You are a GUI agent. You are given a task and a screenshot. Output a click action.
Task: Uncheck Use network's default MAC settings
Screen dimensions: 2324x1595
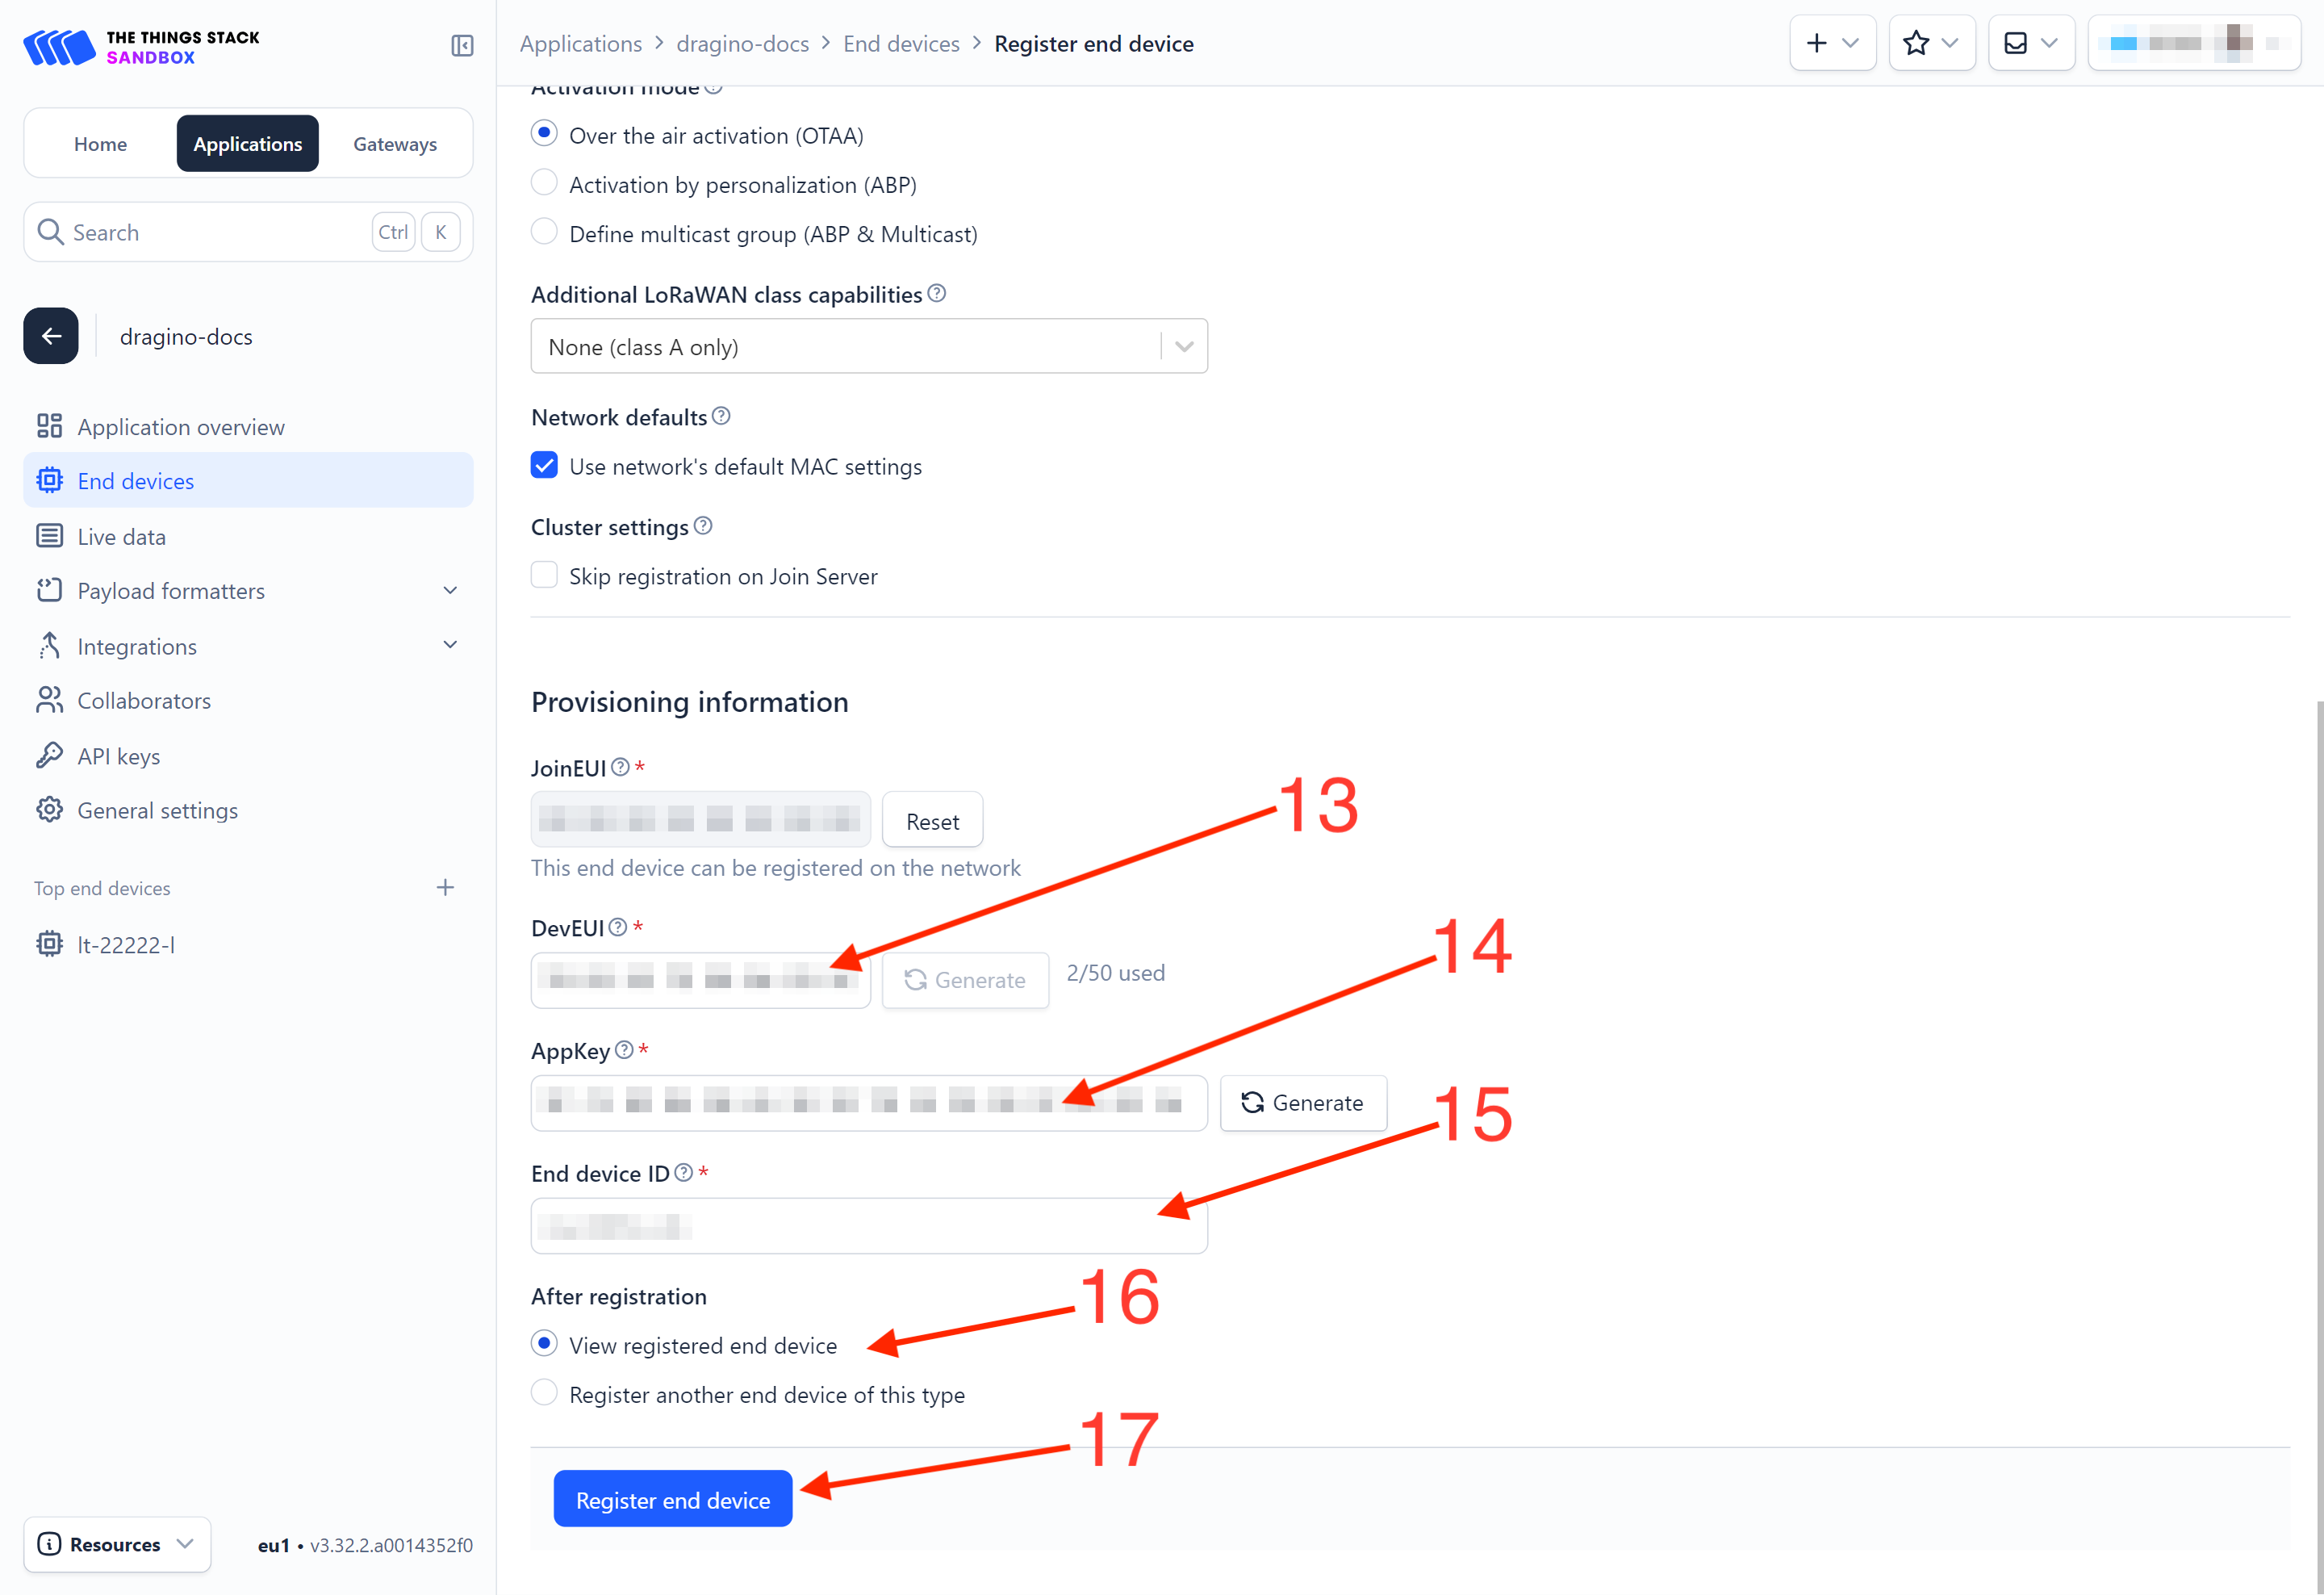(544, 465)
